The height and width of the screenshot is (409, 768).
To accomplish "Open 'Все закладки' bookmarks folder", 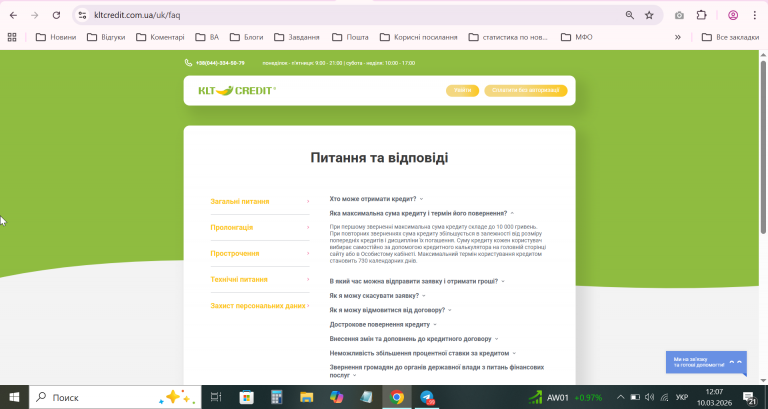I will pos(730,37).
